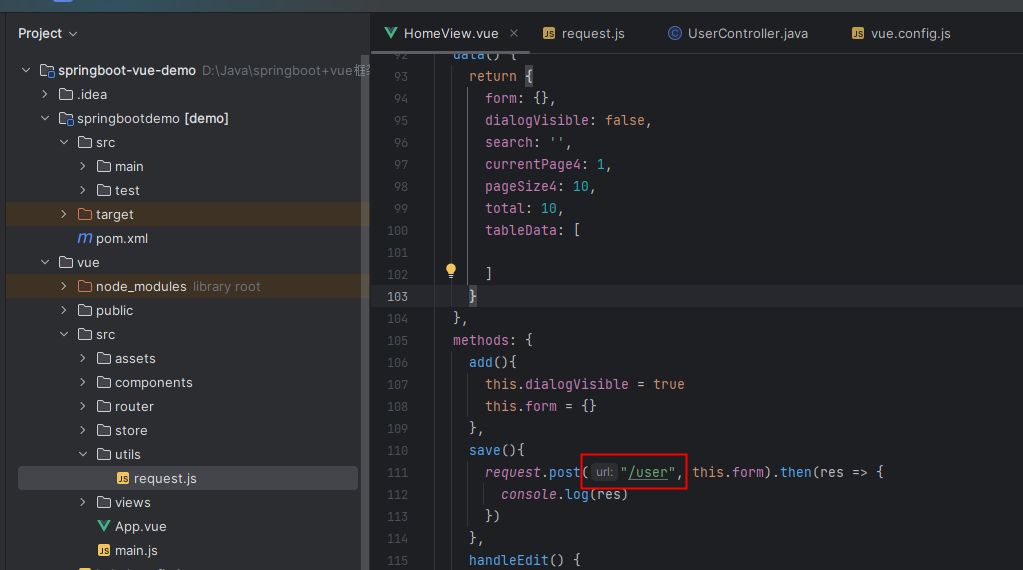Screen dimensions: 1023x570
Task: Select the target folder icon
Action: [x=85, y=214]
